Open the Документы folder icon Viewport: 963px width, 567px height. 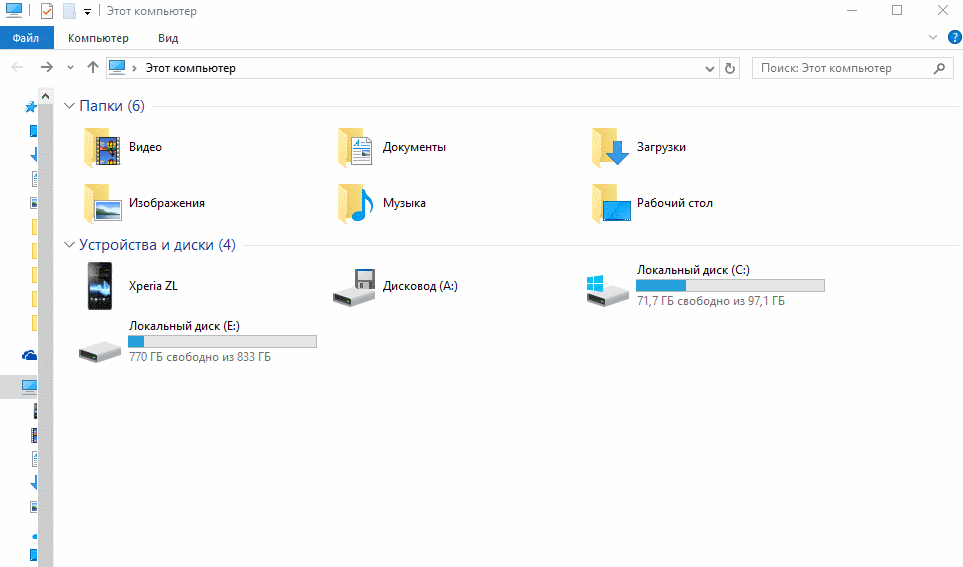[356, 147]
